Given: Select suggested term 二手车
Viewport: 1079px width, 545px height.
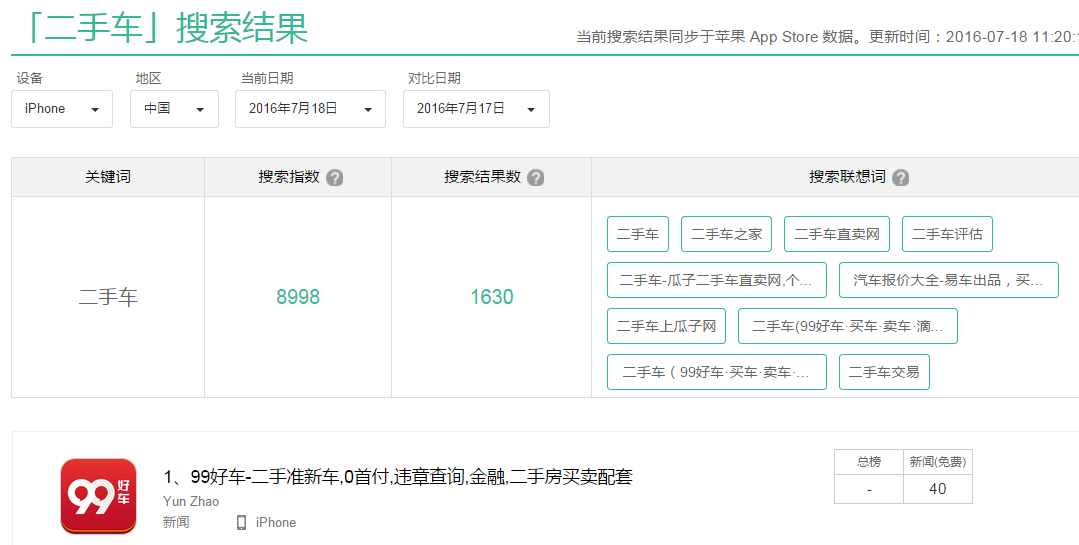Looking at the screenshot, I should coord(638,234).
